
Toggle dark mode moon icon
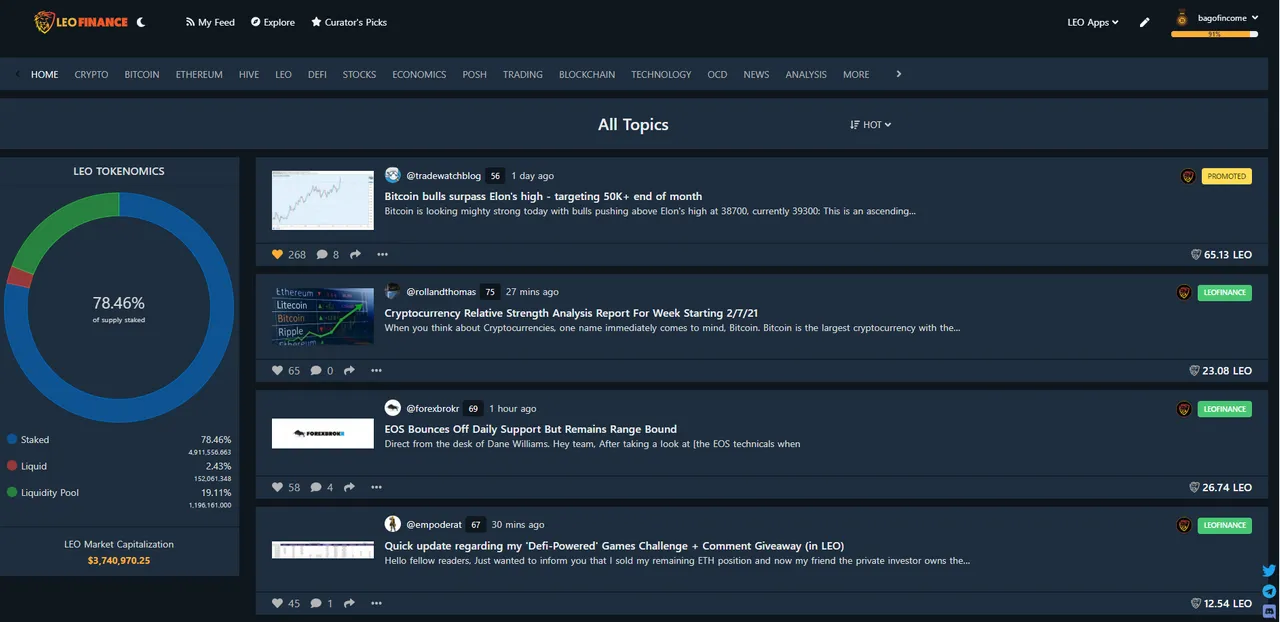click(x=141, y=21)
